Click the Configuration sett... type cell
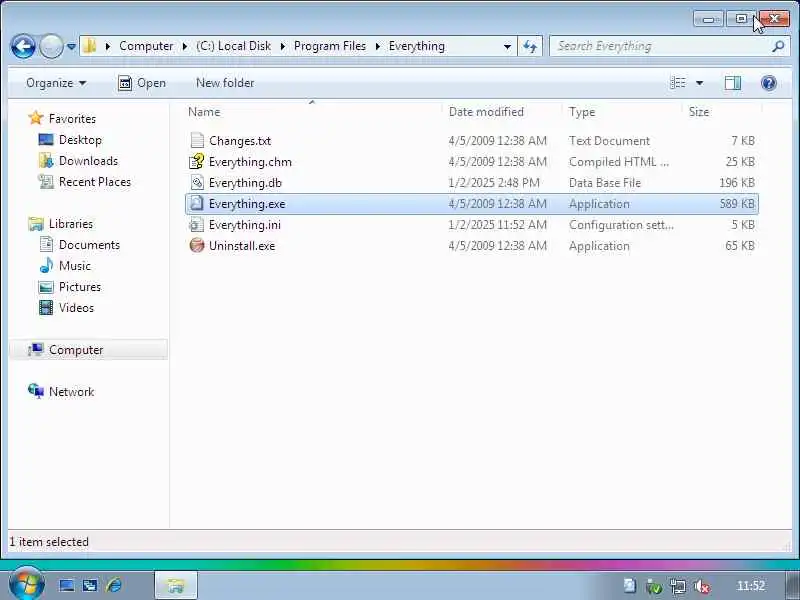This screenshot has height=600, width=800. point(621,225)
